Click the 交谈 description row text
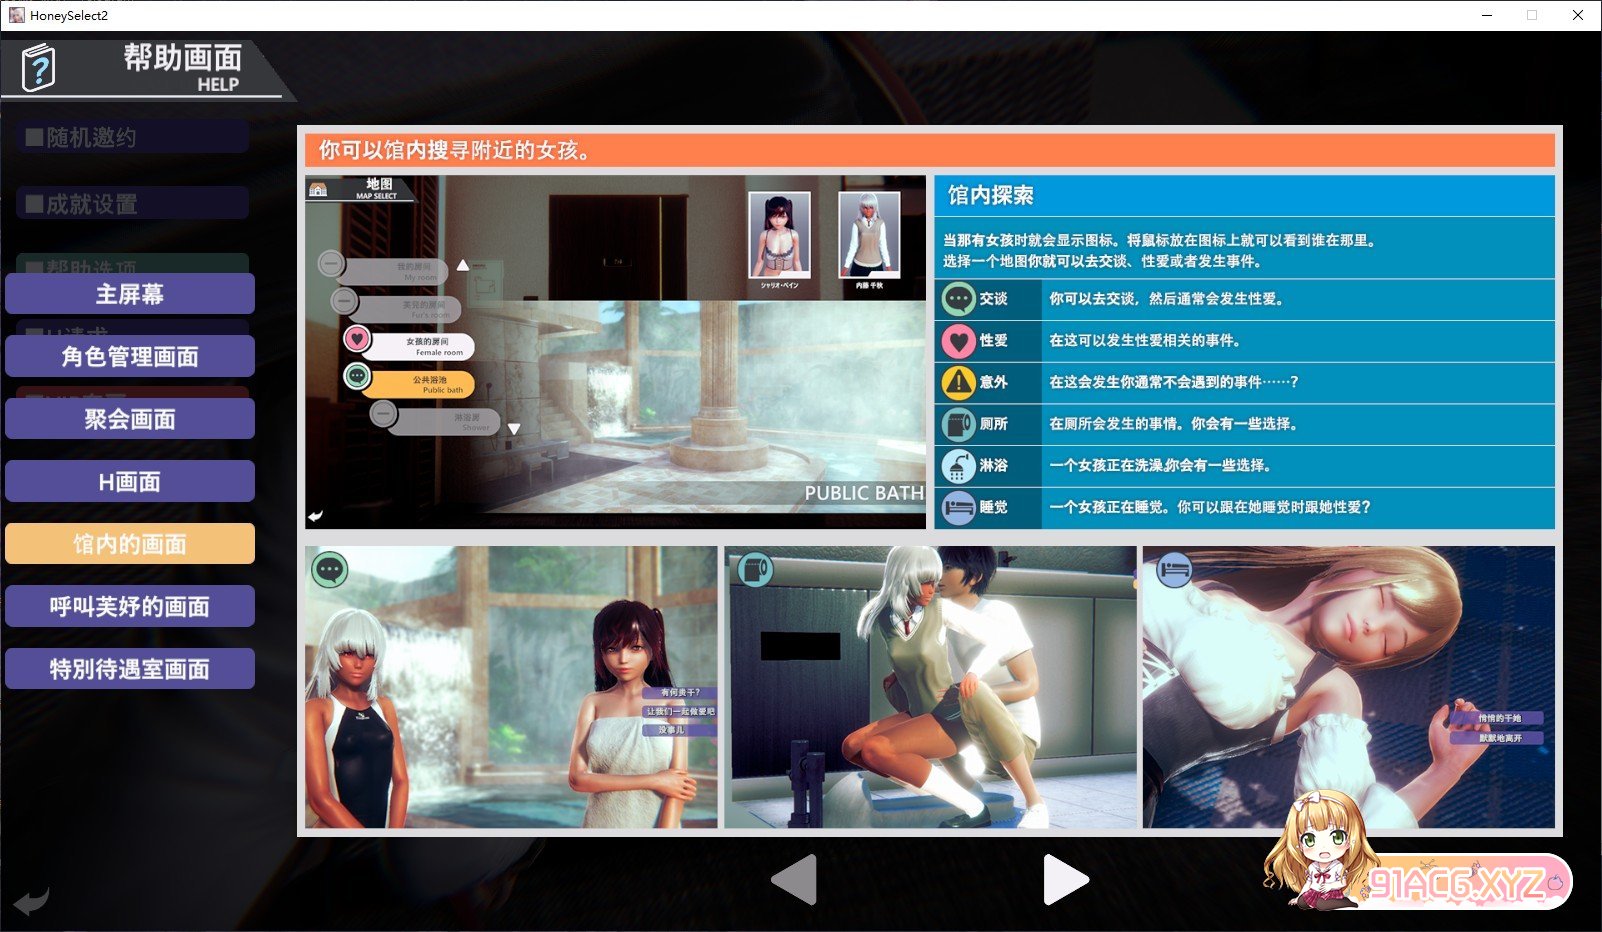Image resolution: width=1602 pixels, height=932 pixels. 1166,299
